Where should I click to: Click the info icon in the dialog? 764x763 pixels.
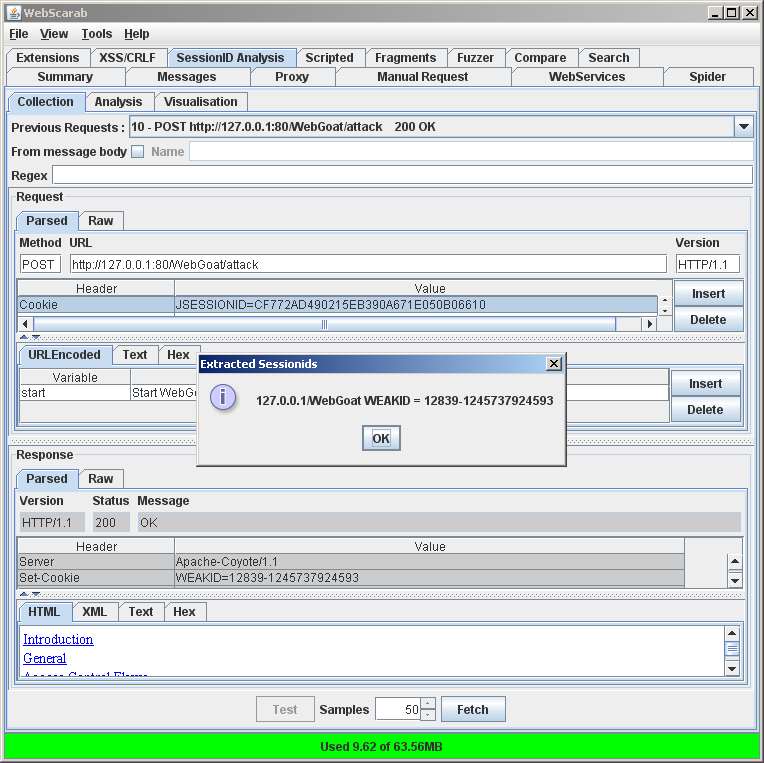(222, 398)
